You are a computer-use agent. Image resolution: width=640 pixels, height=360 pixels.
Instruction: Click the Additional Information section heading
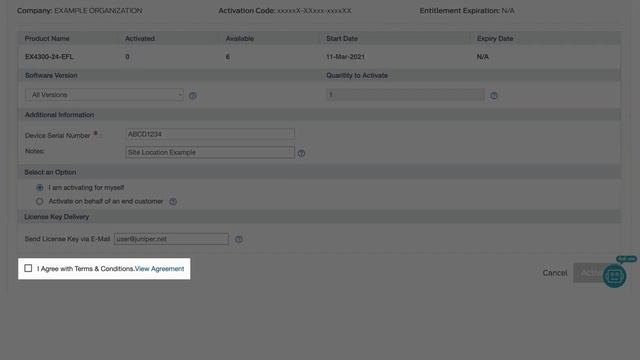[x=59, y=115]
